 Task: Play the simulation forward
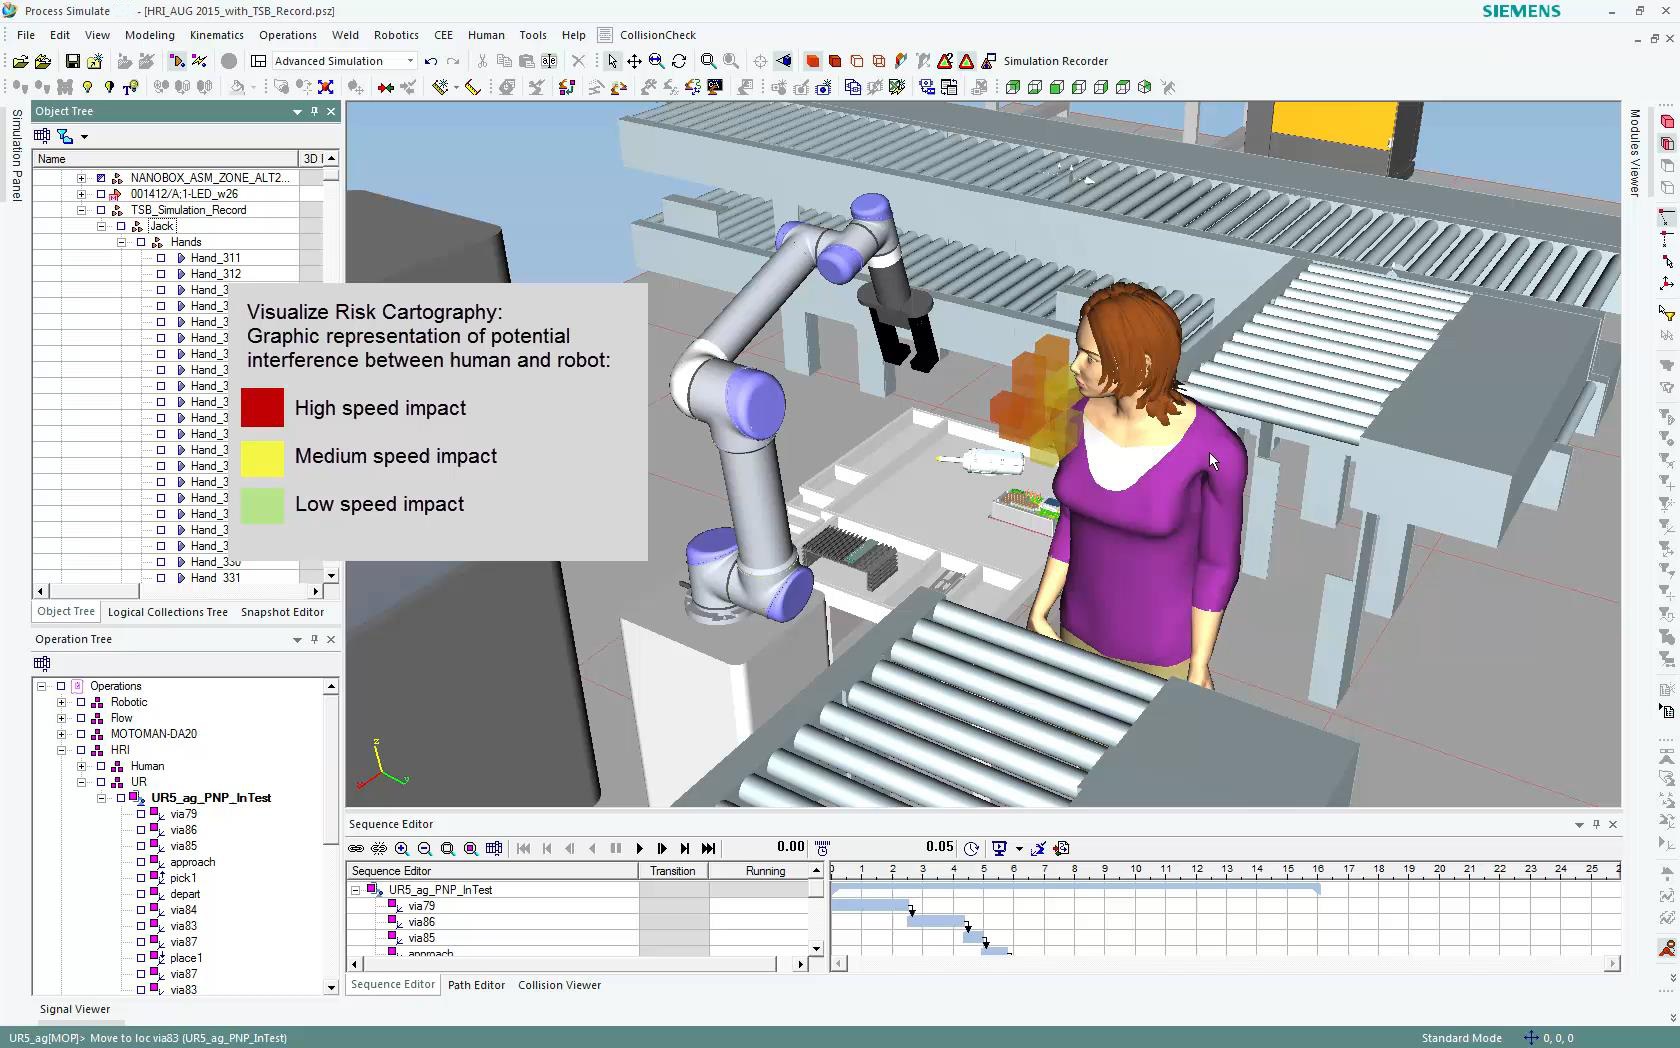click(639, 848)
